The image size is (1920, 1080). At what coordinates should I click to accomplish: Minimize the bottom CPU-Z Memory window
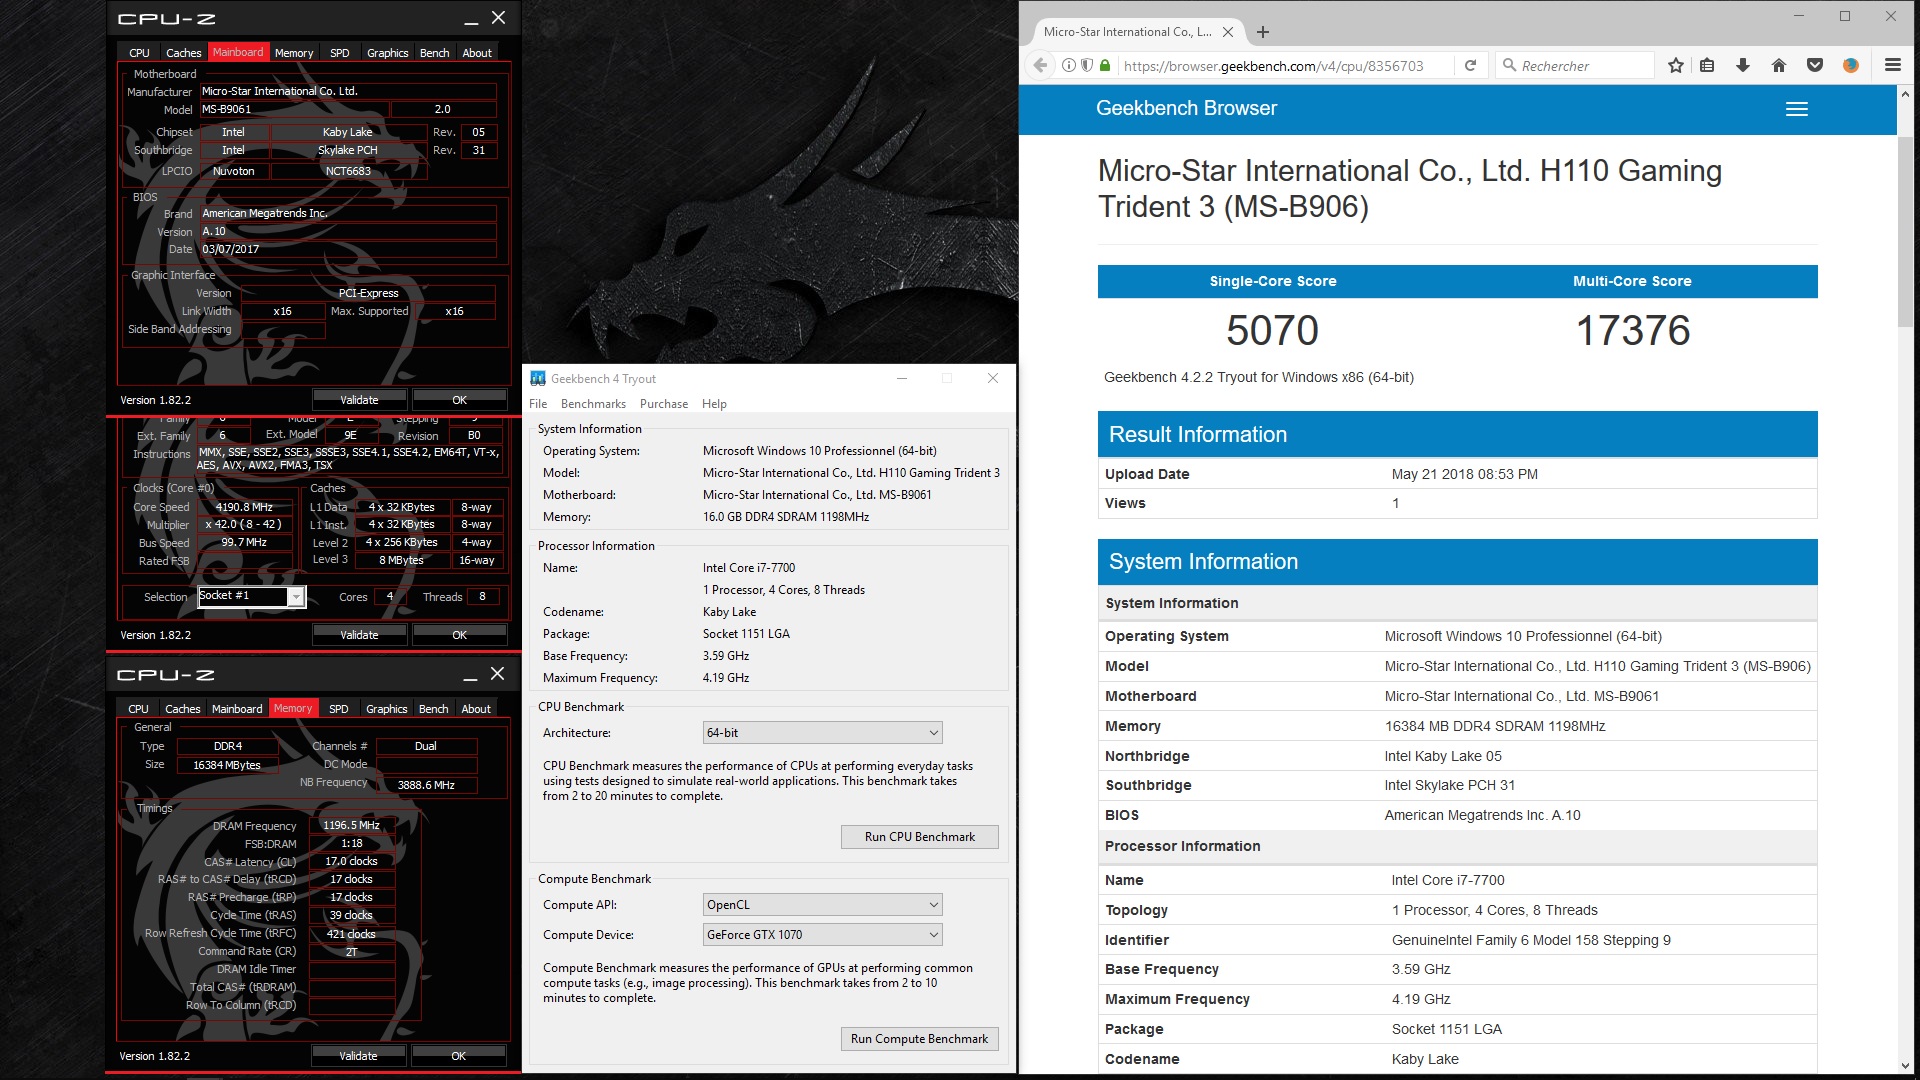pyautogui.click(x=470, y=675)
